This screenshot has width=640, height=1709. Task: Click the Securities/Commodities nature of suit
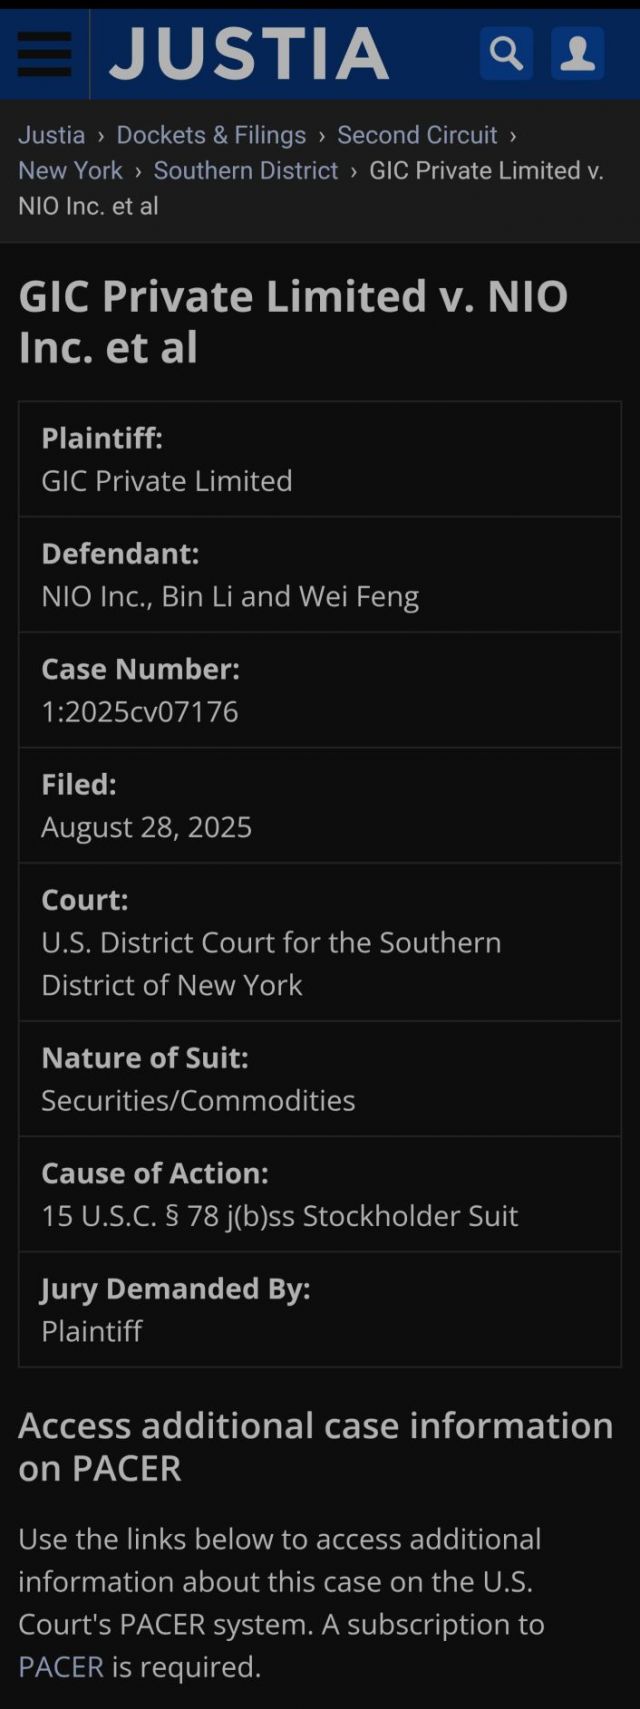point(198,1101)
